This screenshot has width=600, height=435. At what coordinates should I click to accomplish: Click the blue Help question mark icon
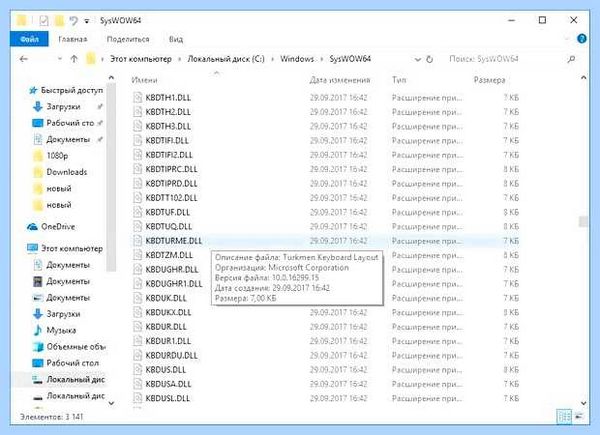(582, 39)
